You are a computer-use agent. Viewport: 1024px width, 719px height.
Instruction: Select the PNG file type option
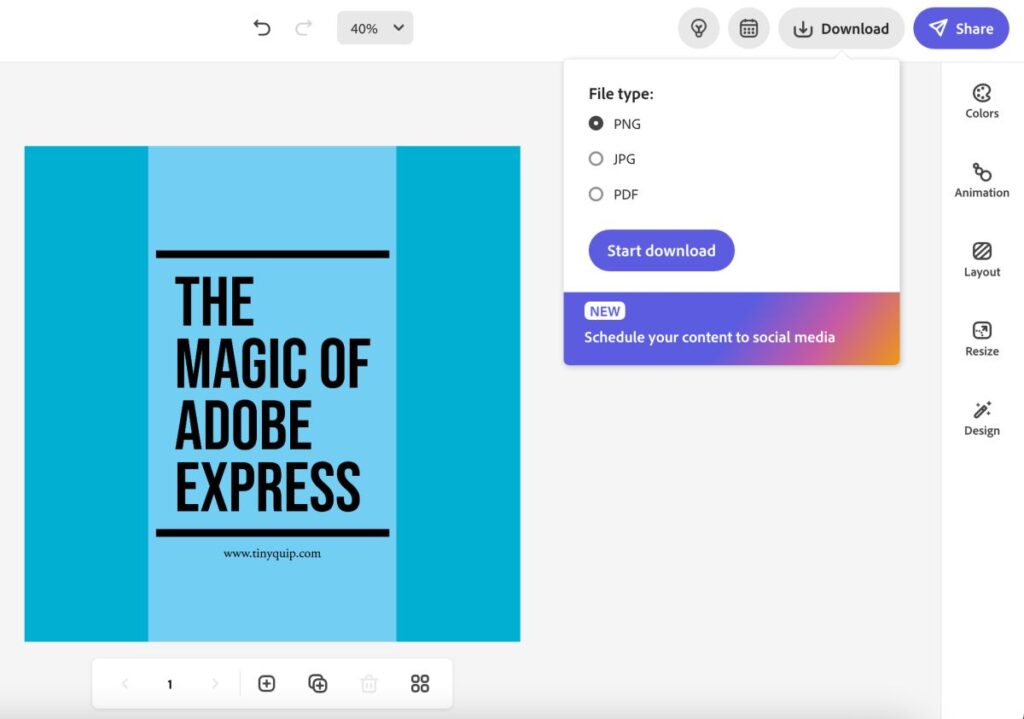click(x=596, y=124)
